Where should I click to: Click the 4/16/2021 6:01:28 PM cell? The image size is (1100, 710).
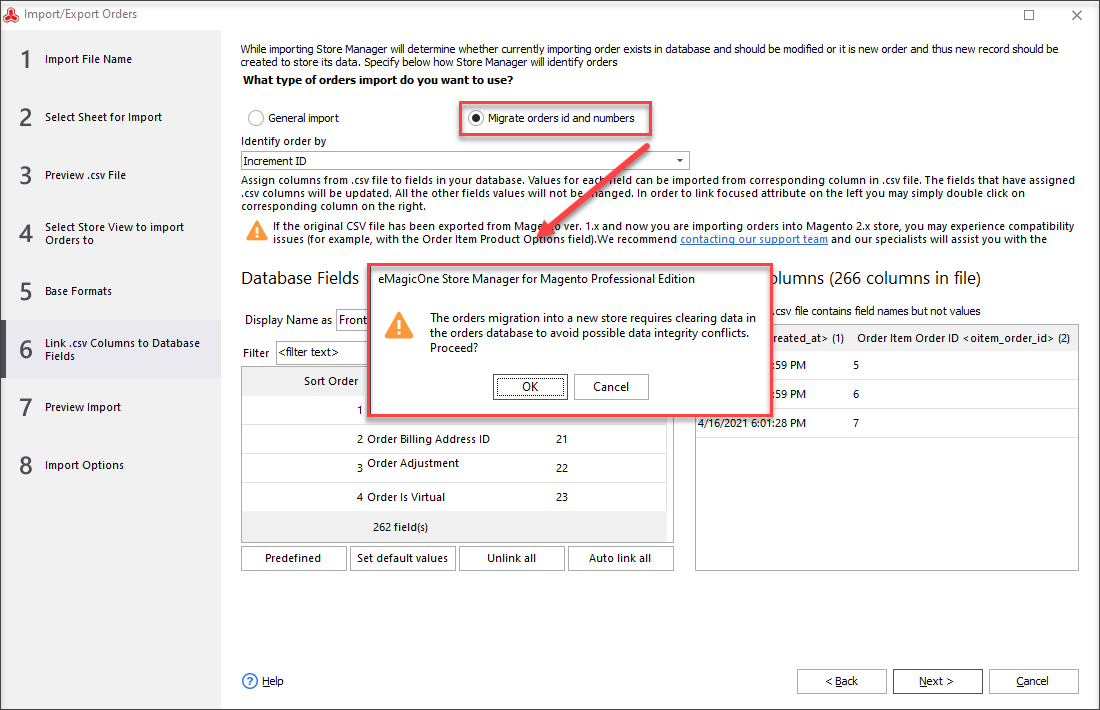point(752,423)
